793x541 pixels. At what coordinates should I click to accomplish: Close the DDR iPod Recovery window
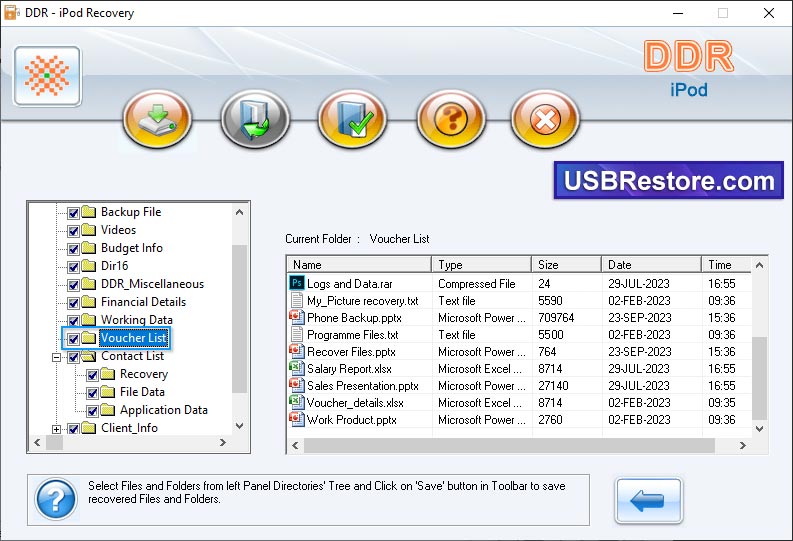click(769, 13)
